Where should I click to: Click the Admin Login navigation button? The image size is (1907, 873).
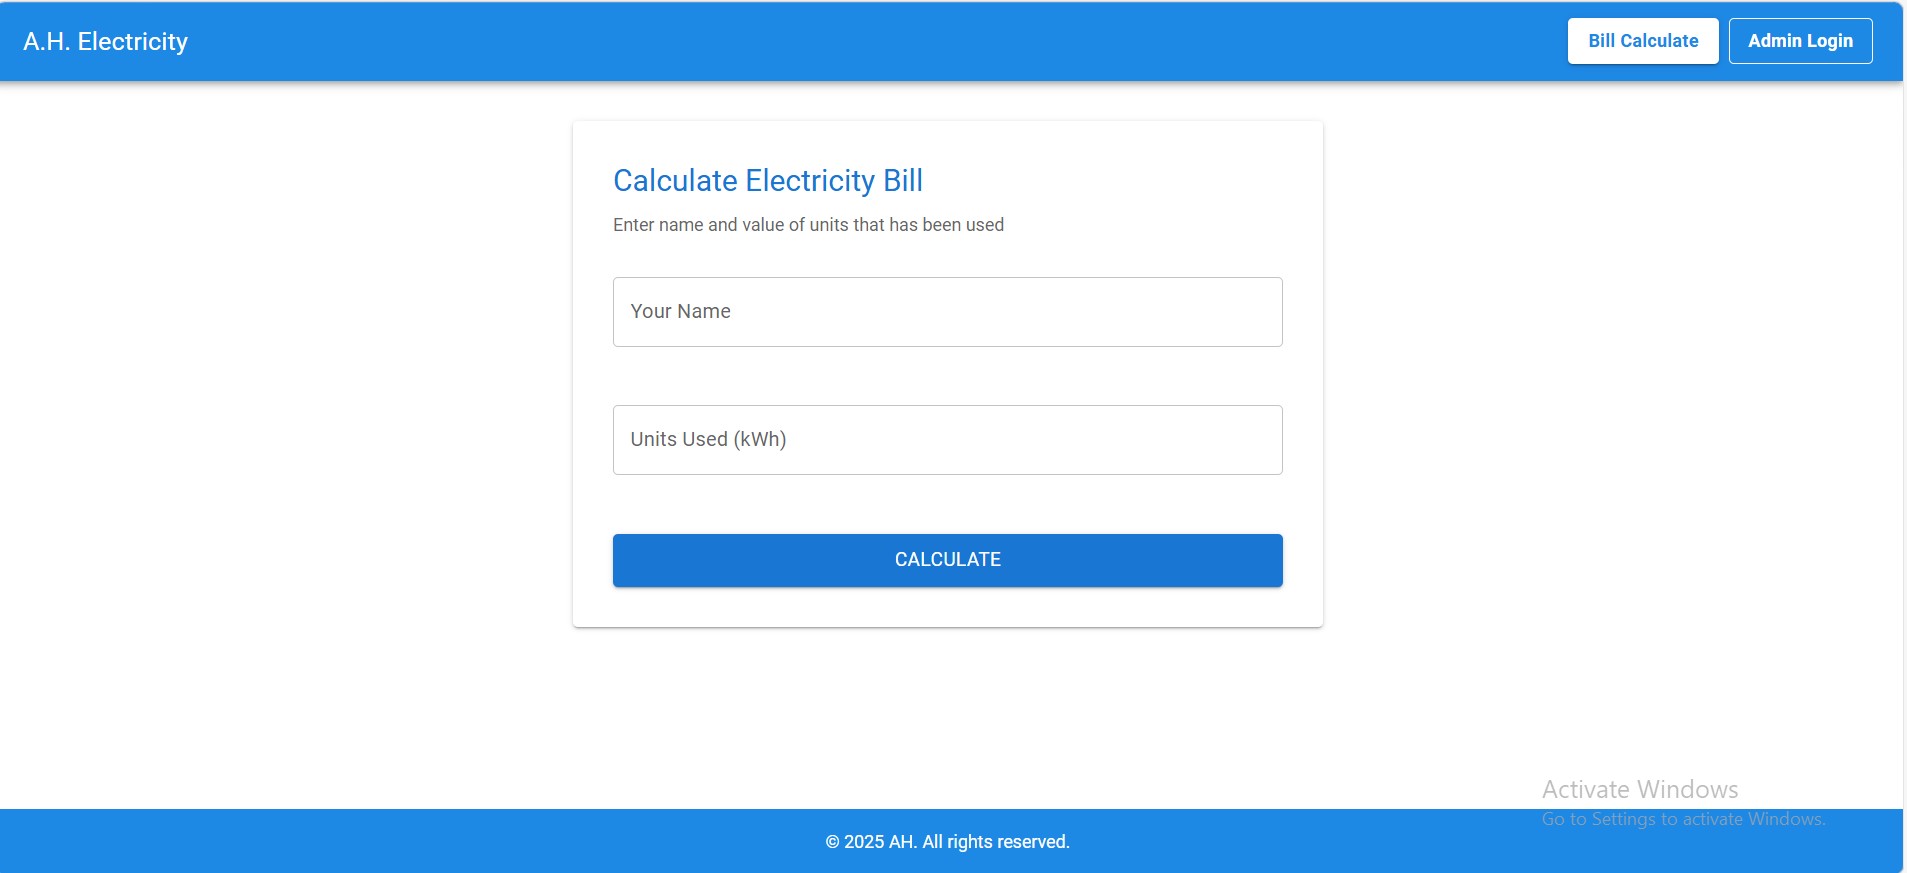[1799, 40]
